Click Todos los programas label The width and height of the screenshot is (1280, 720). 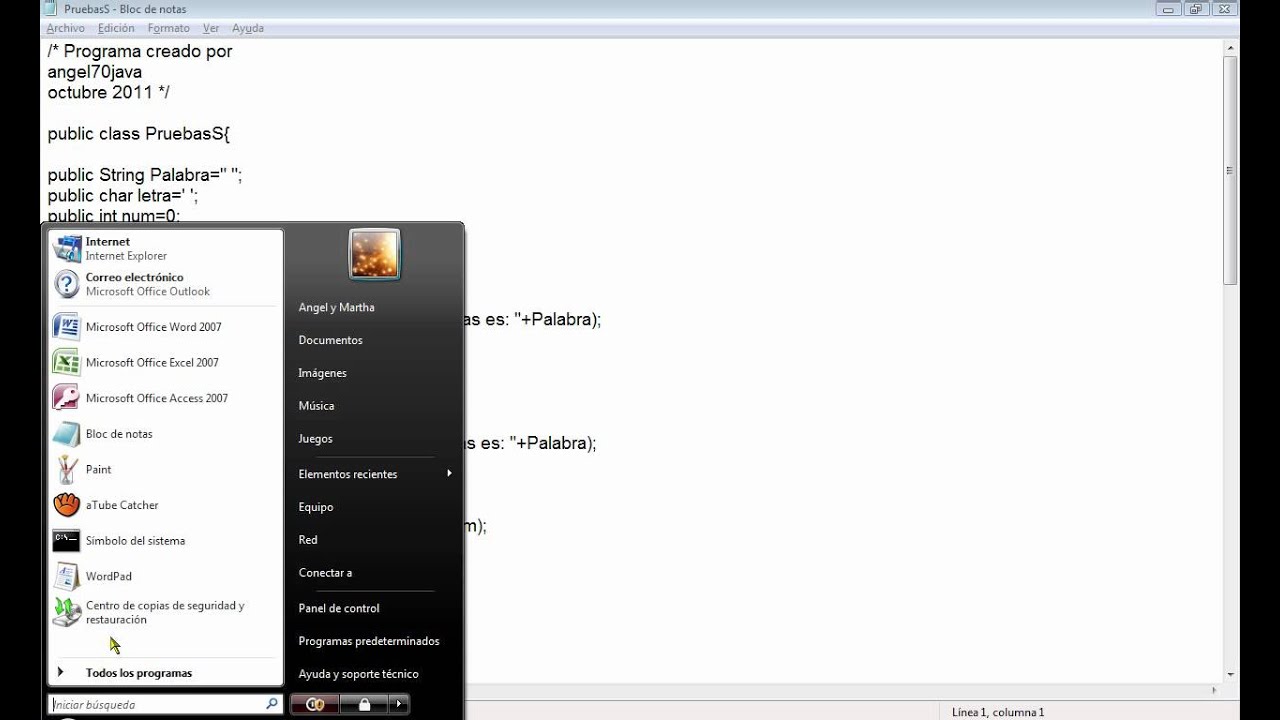point(139,673)
